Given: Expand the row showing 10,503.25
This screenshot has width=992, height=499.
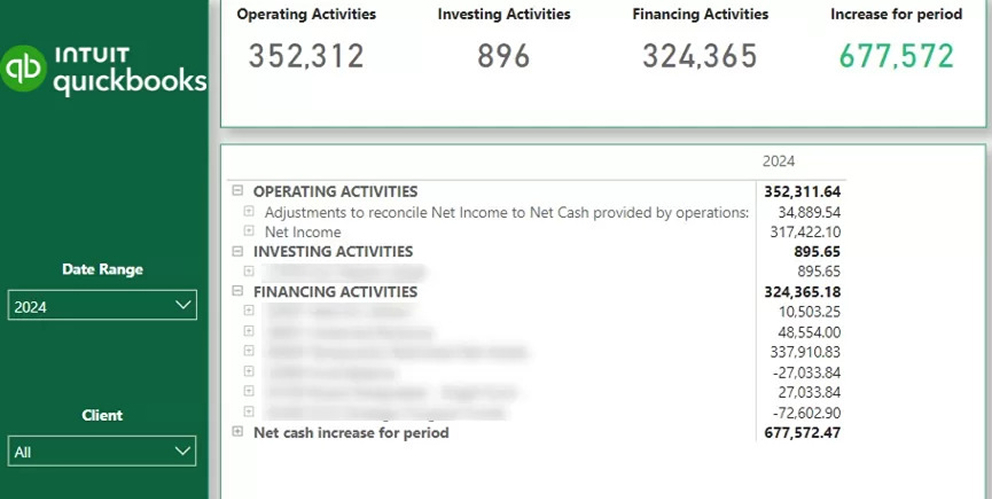Looking at the screenshot, I should tap(249, 311).
